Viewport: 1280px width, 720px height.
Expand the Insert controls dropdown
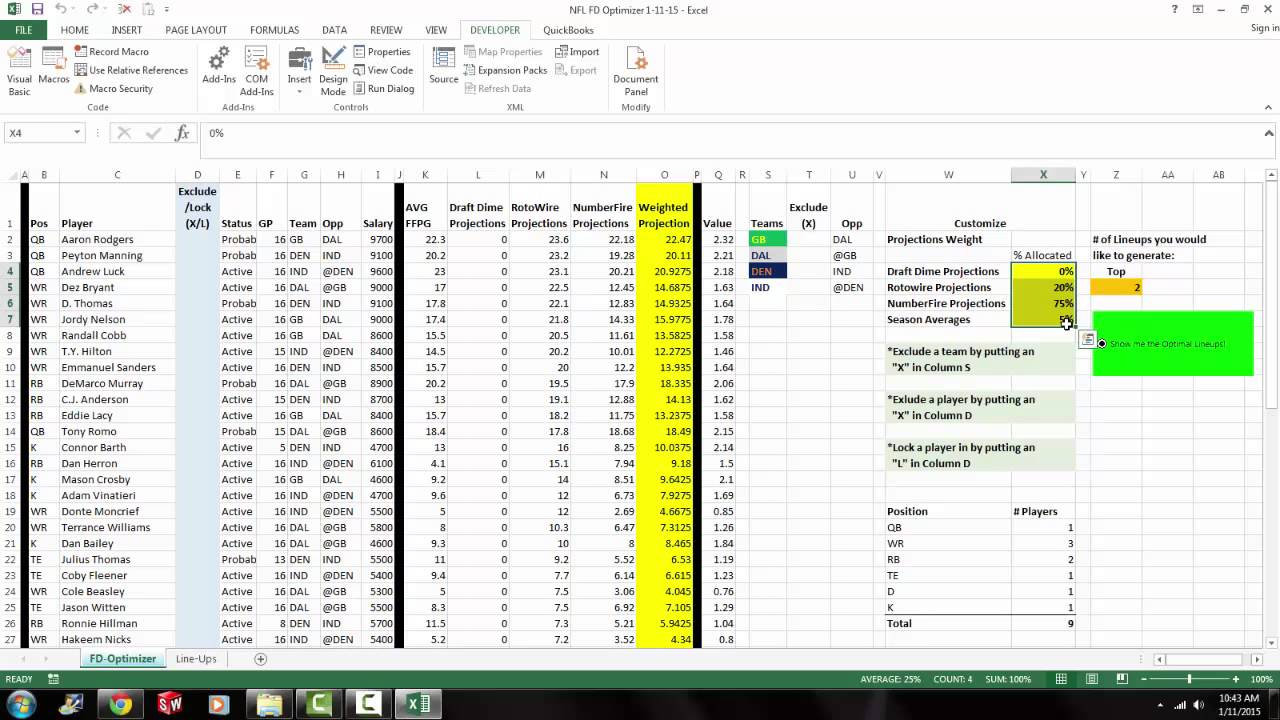299,71
